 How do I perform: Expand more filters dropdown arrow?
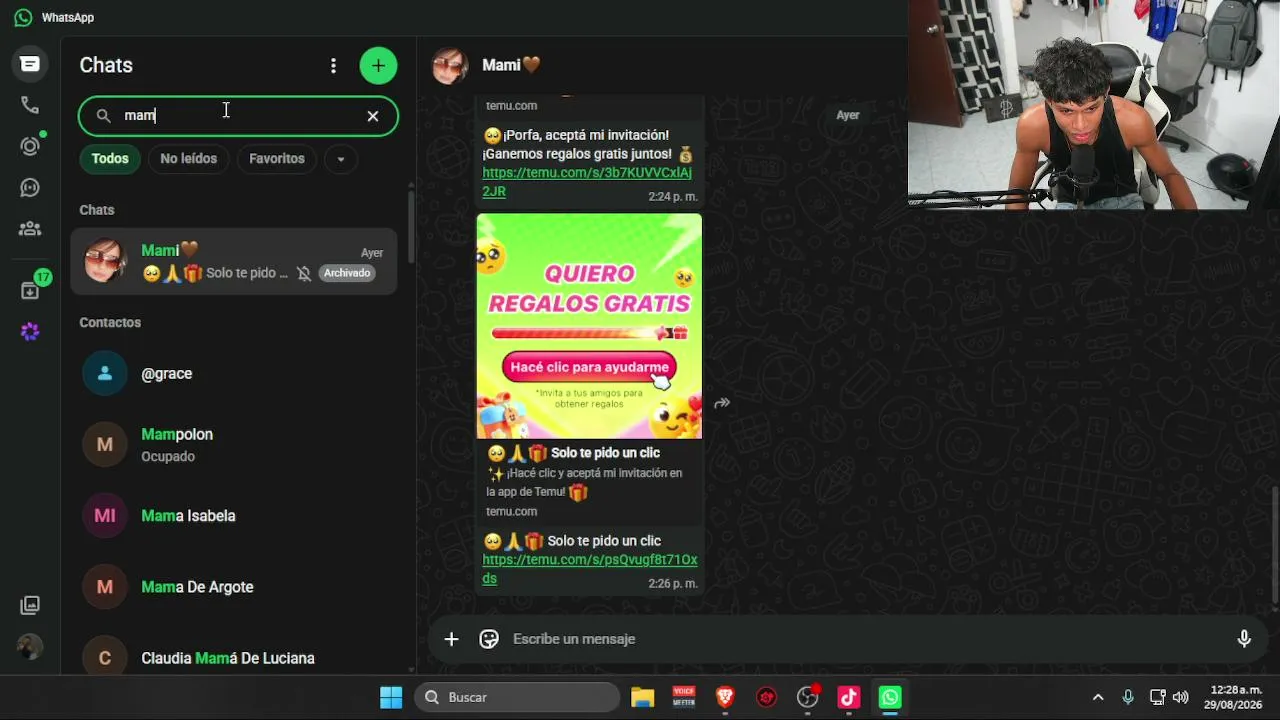coord(341,159)
